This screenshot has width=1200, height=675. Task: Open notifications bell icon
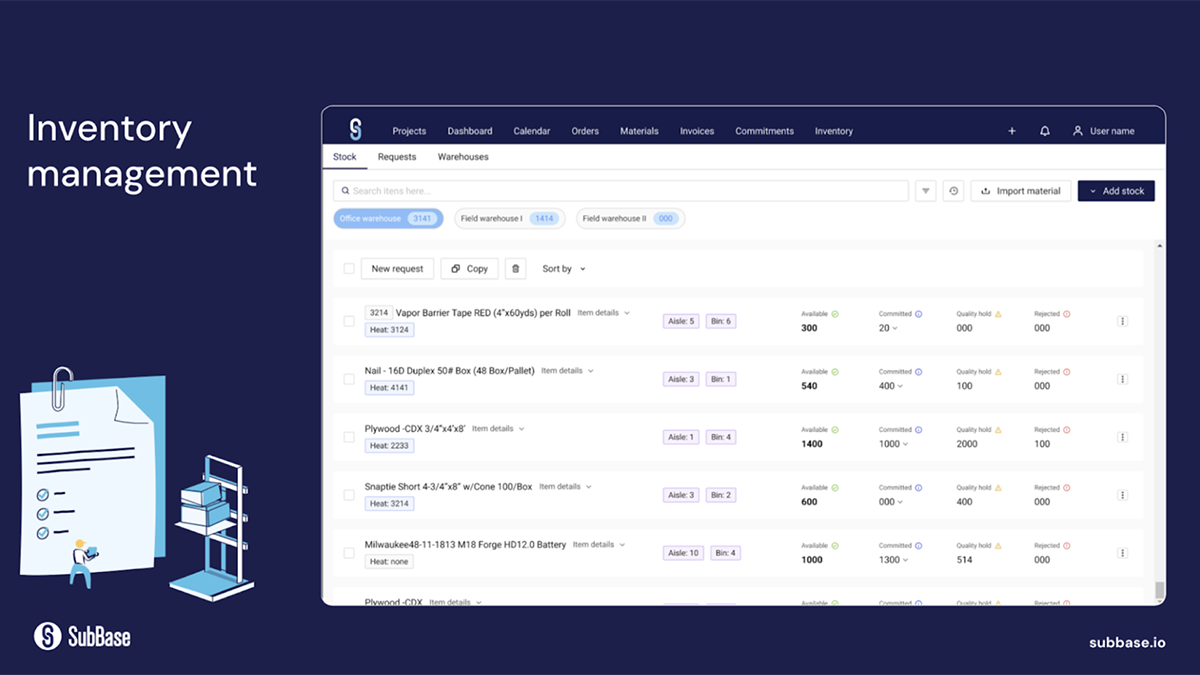coord(1045,131)
